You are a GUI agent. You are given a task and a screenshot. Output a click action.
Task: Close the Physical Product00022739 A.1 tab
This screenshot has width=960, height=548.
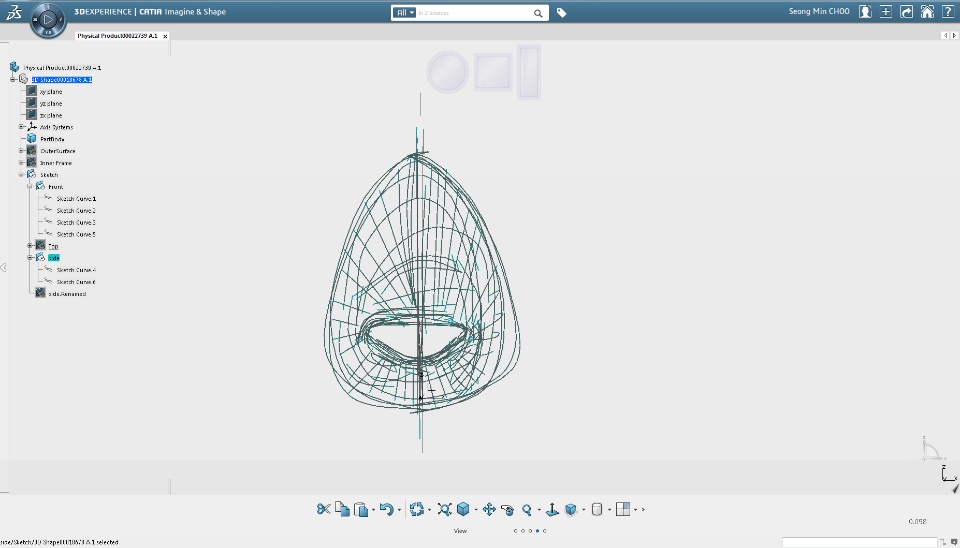[165, 36]
